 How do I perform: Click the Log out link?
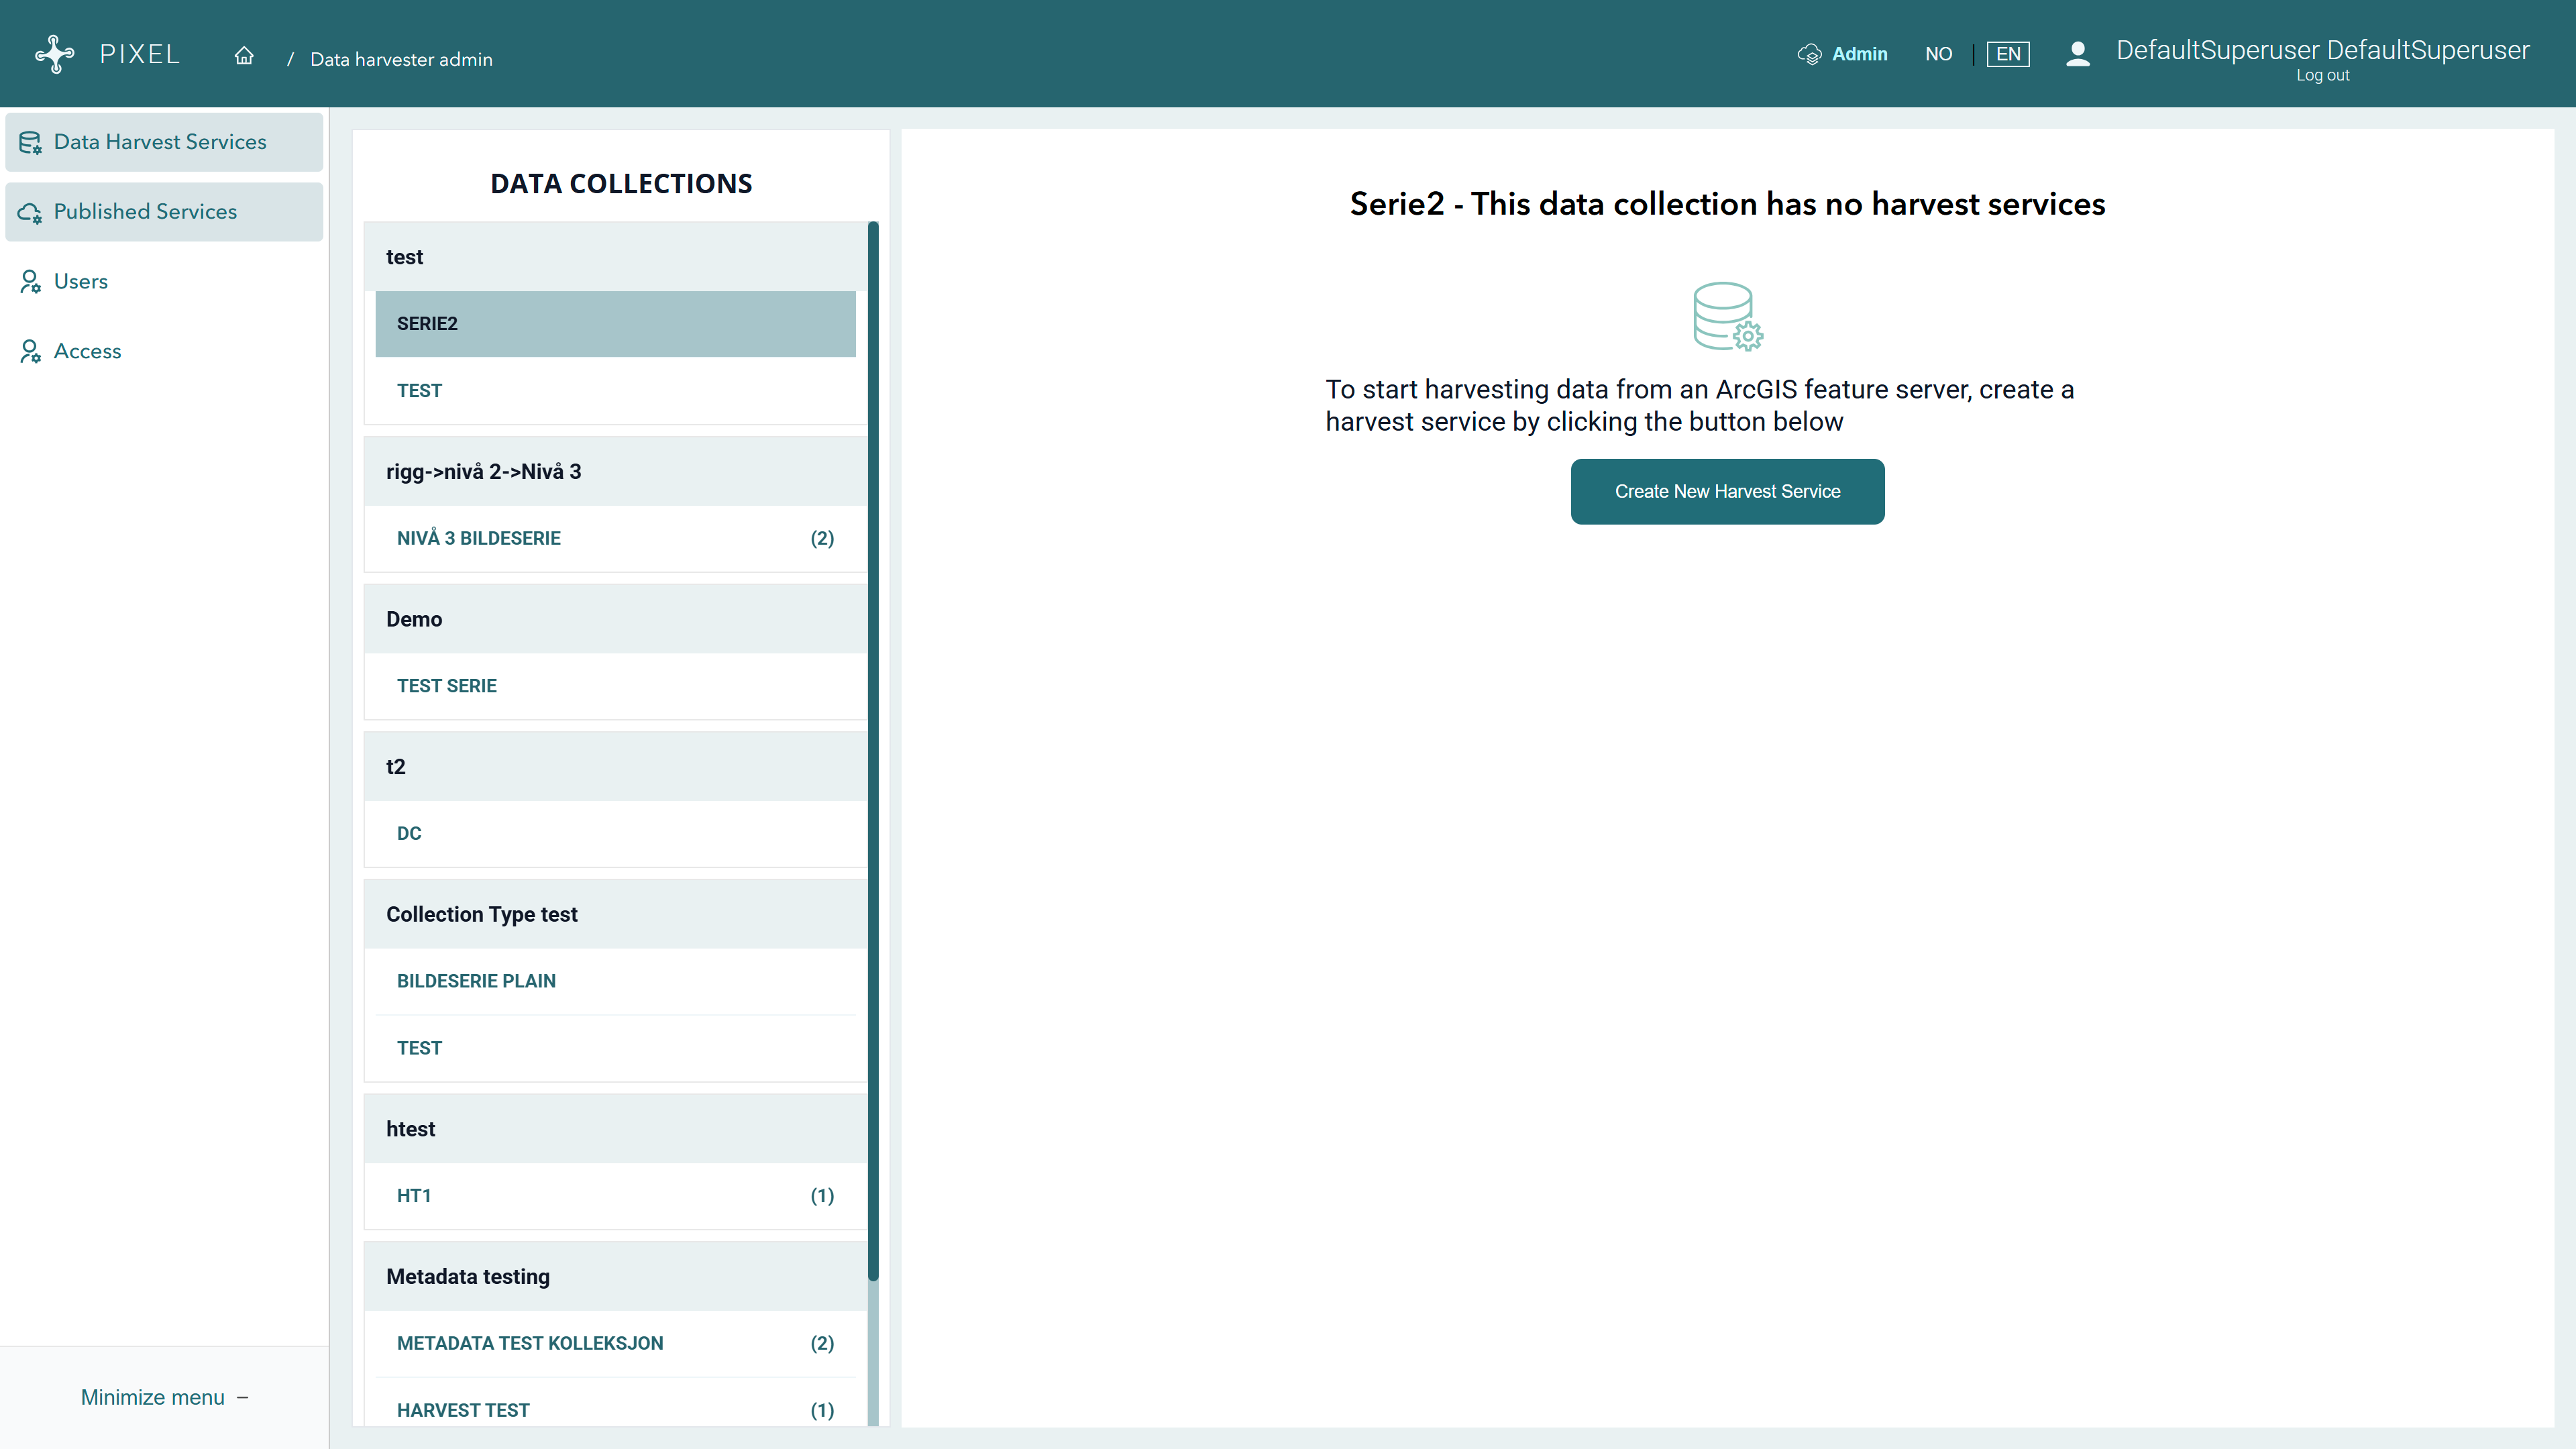point(2322,76)
